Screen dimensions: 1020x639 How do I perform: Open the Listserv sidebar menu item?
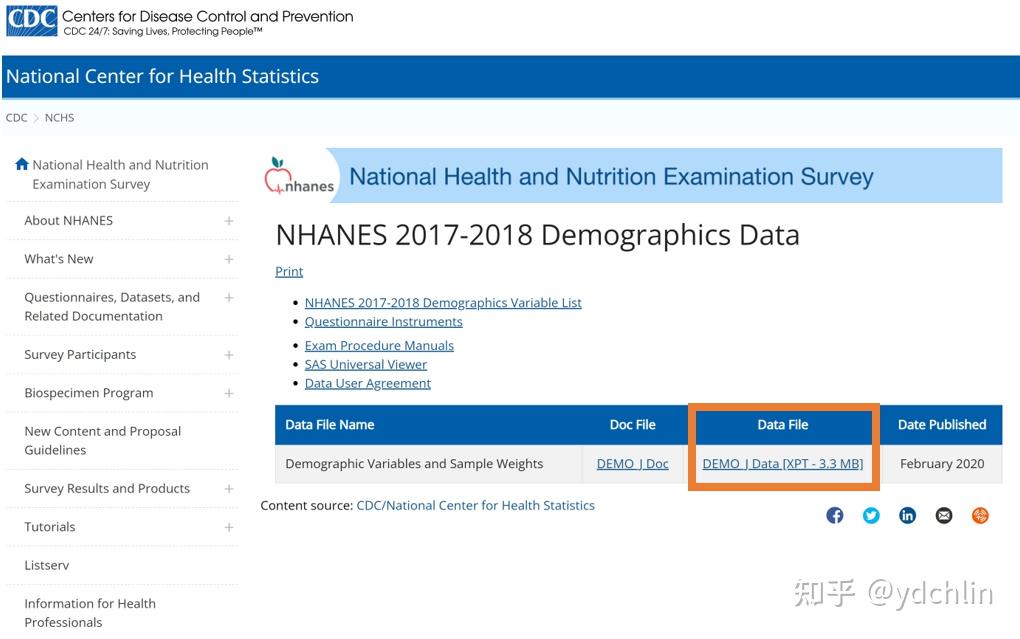[x=46, y=565]
